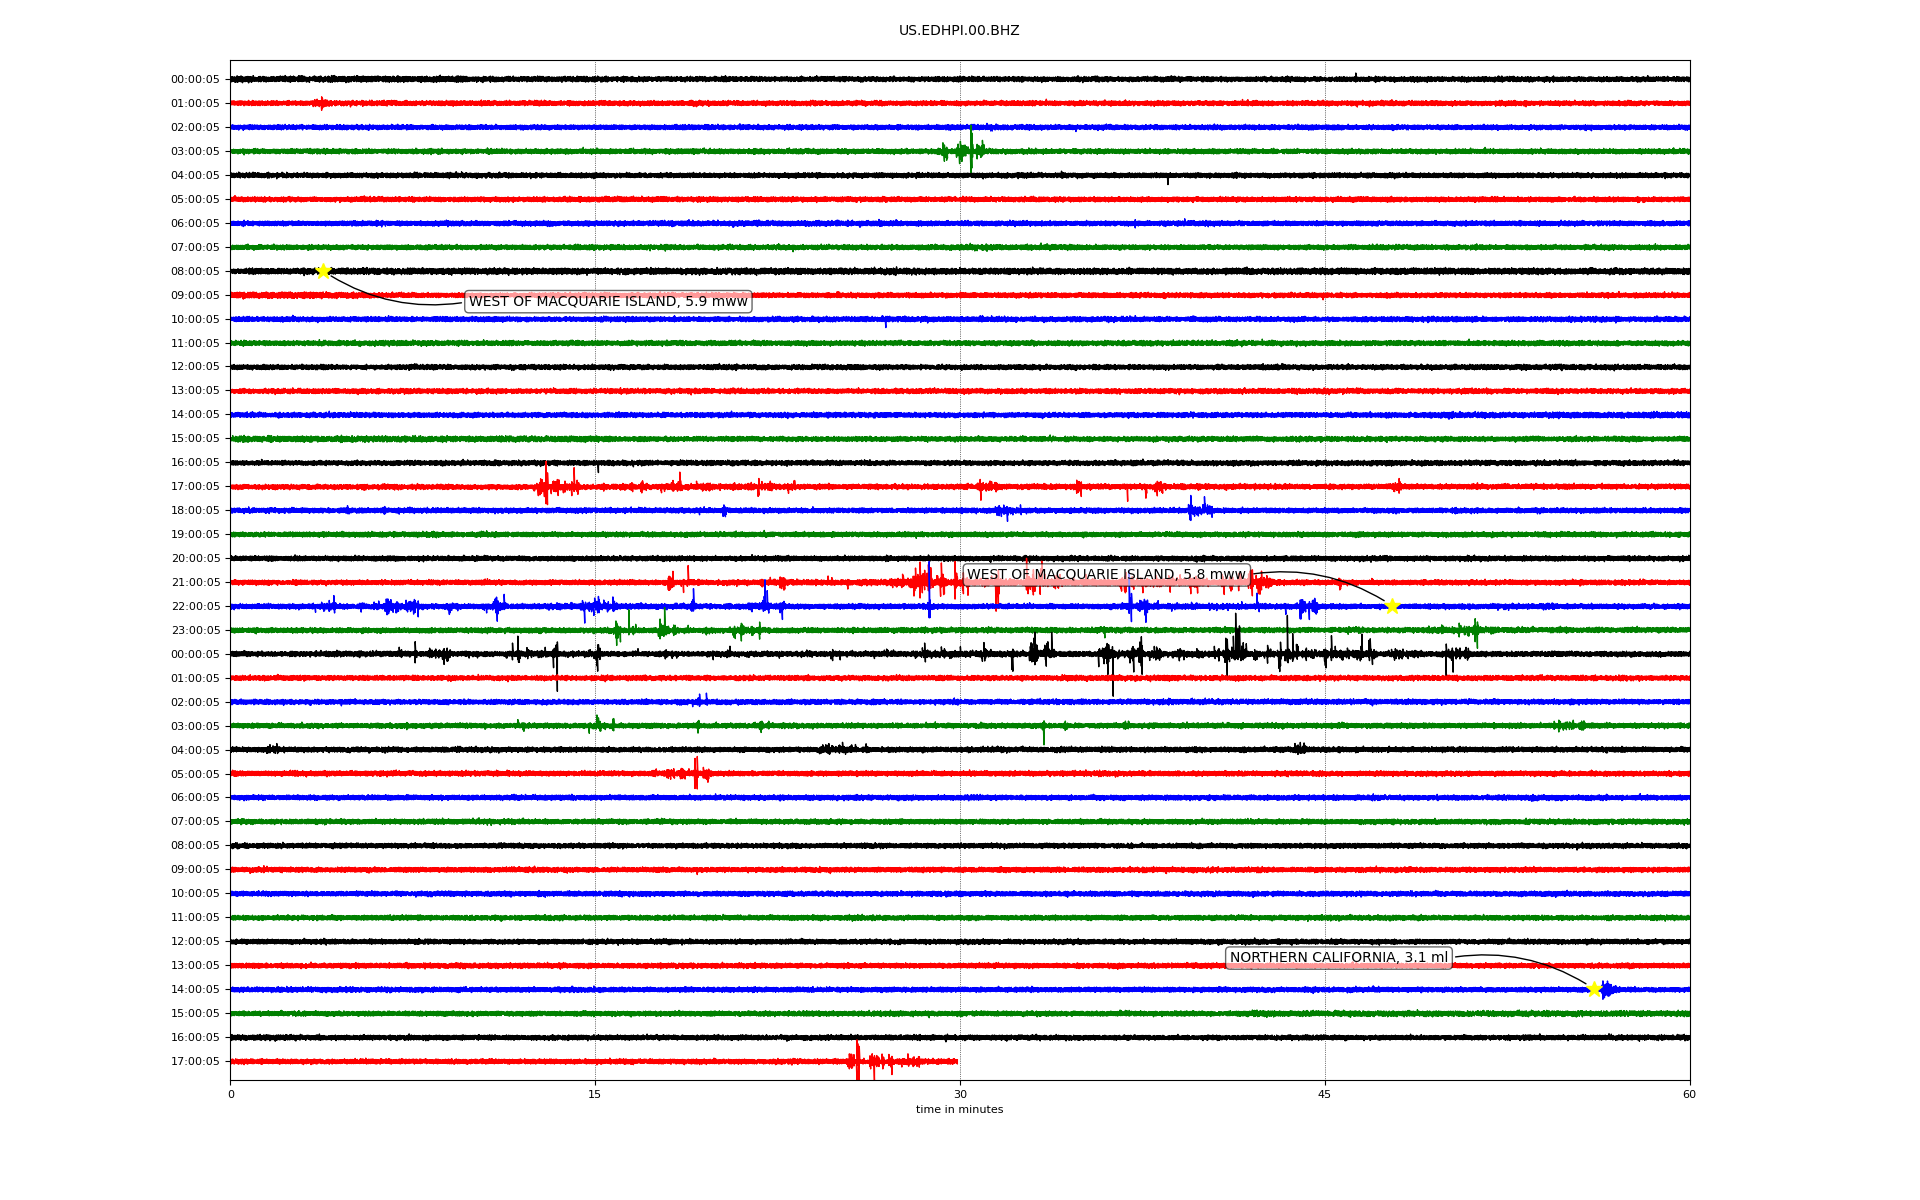Screen dimensions: 1920x1200
Task: Click the yellow star on 08:00:05 trace
Action: click(x=323, y=271)
